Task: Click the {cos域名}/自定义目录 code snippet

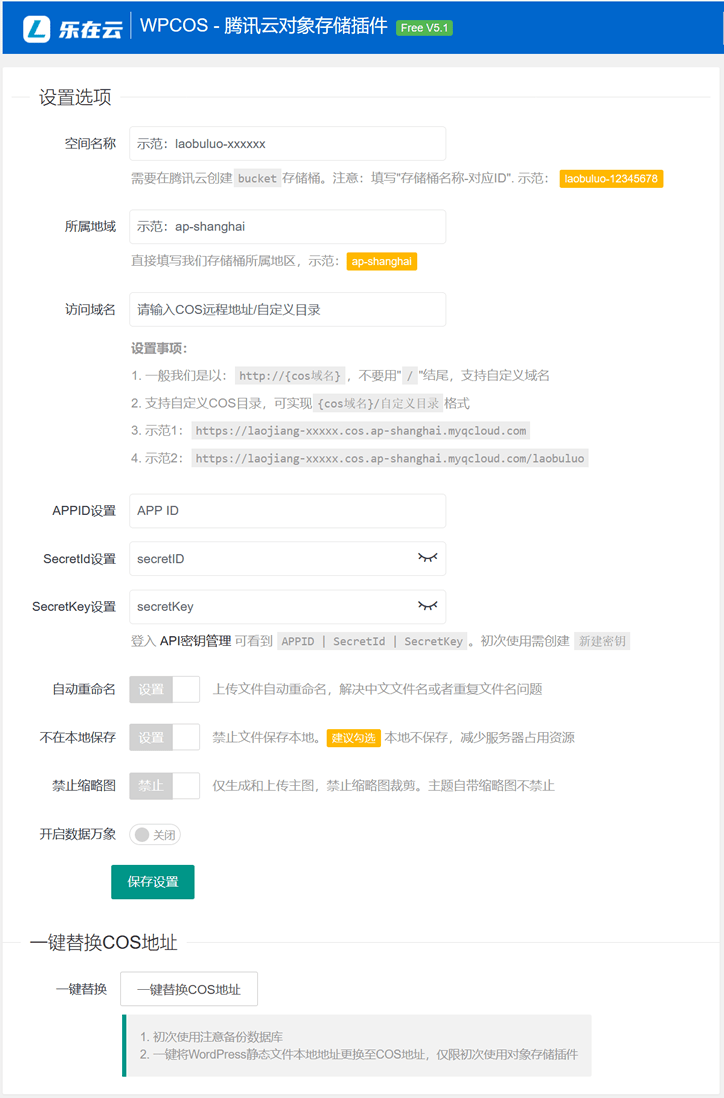Action: tap(378, 403)
